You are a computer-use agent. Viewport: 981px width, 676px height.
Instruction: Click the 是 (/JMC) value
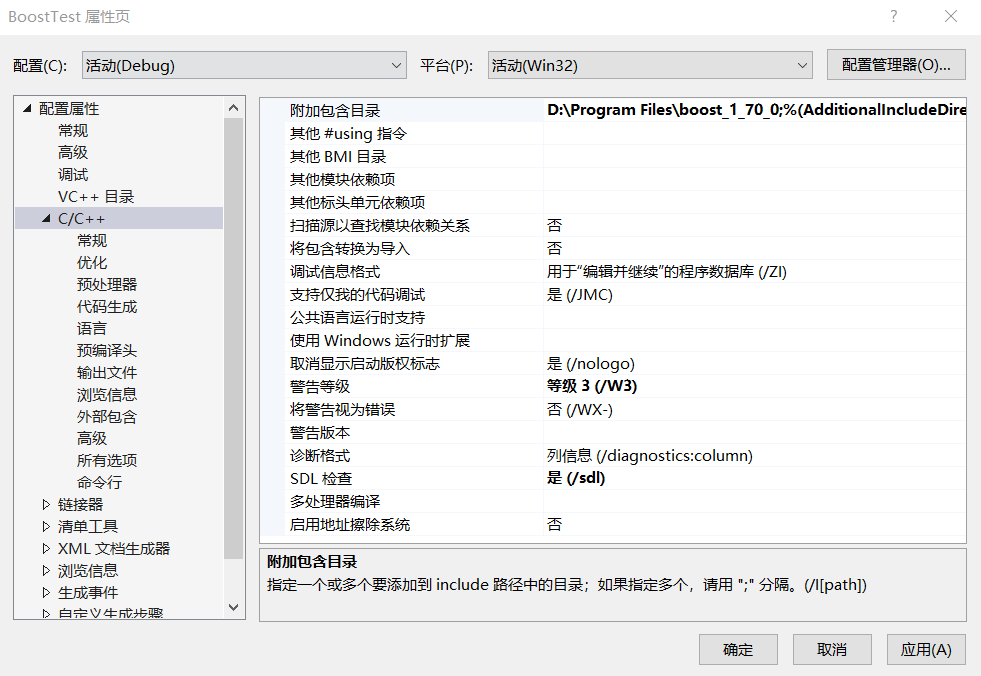579,294
